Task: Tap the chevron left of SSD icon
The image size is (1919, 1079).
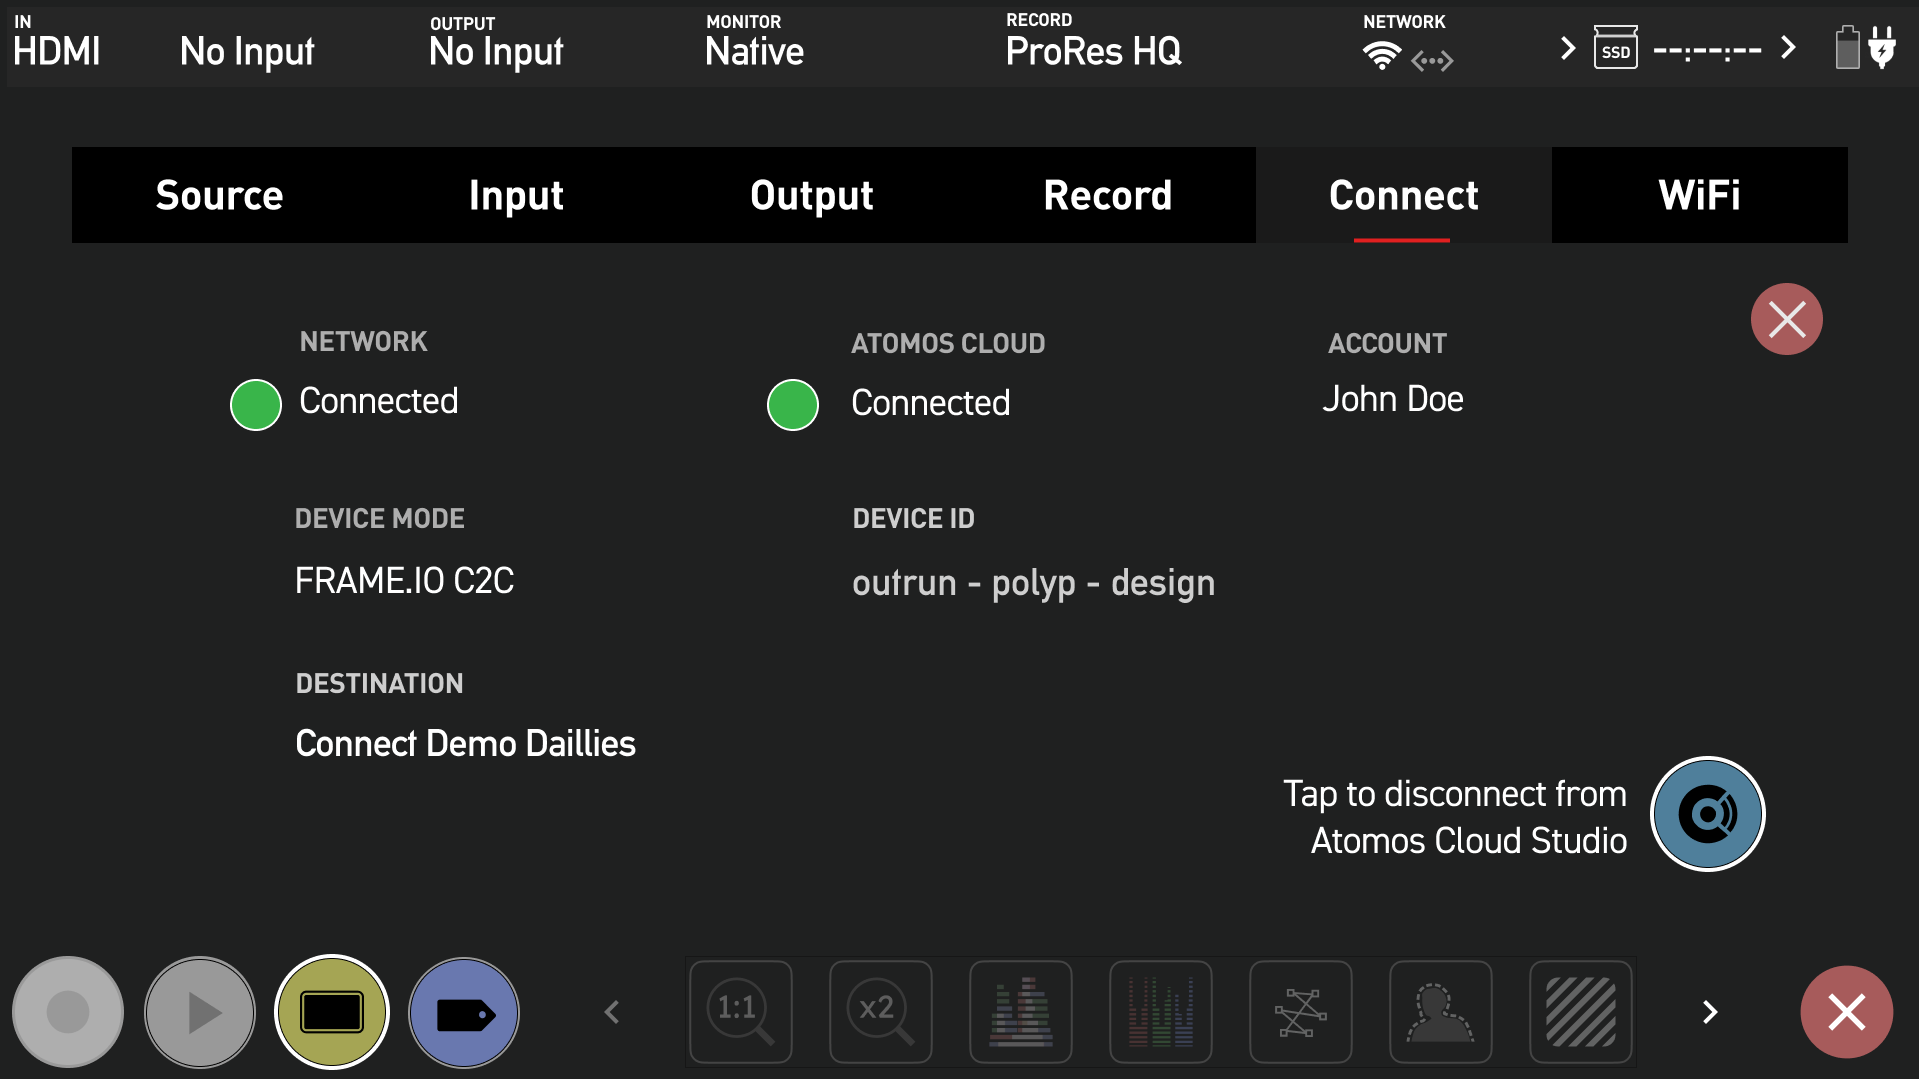Action: [1567, 47]
